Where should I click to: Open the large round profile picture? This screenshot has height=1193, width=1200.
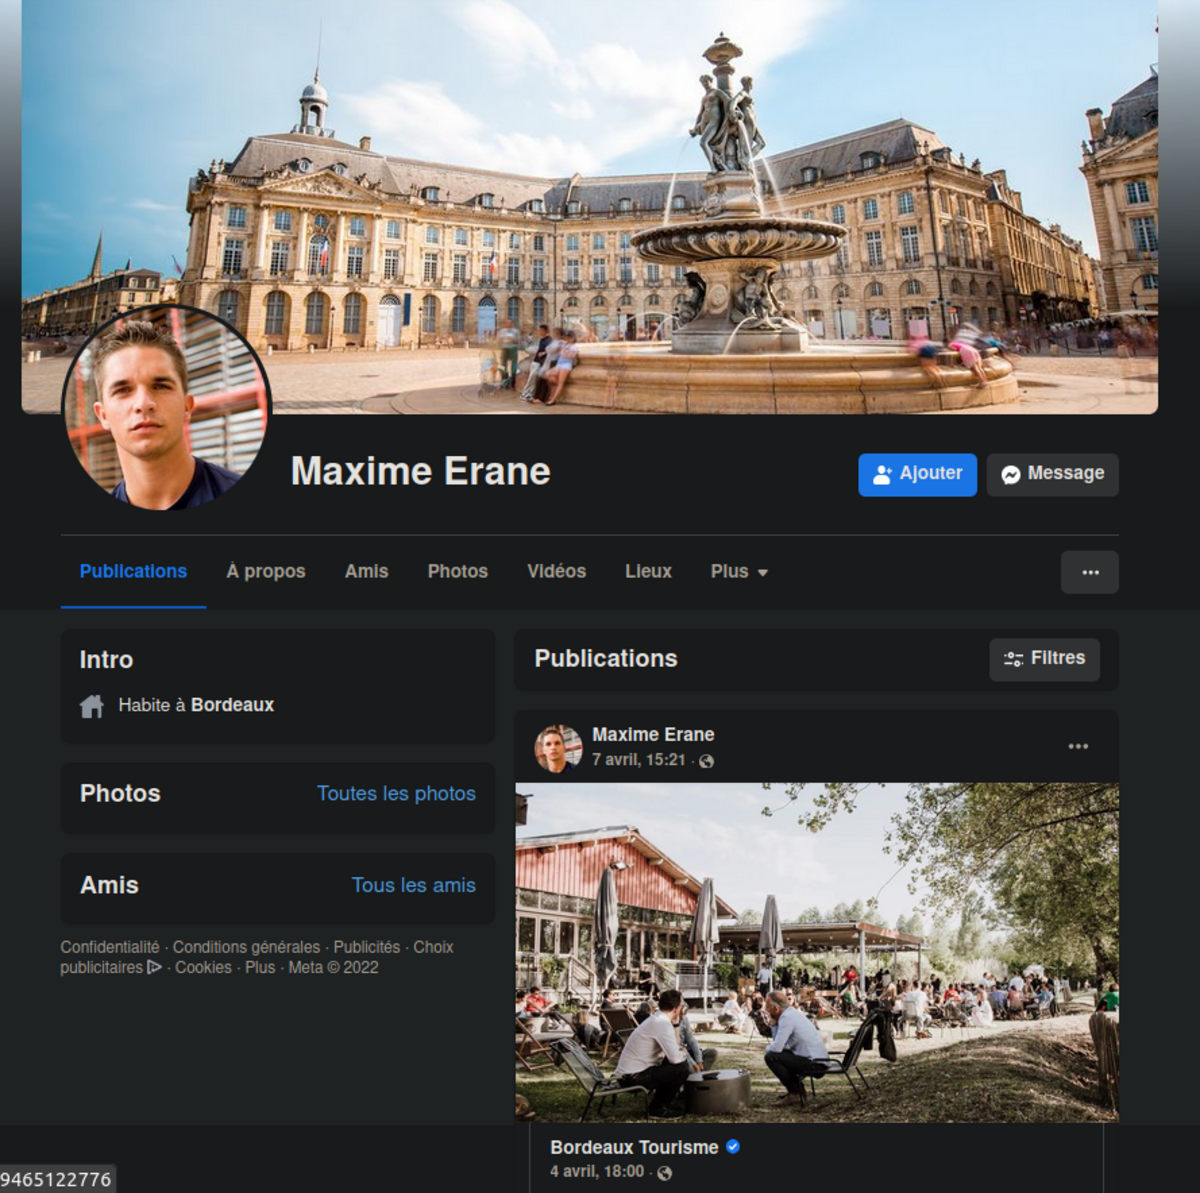coord(166,409)
